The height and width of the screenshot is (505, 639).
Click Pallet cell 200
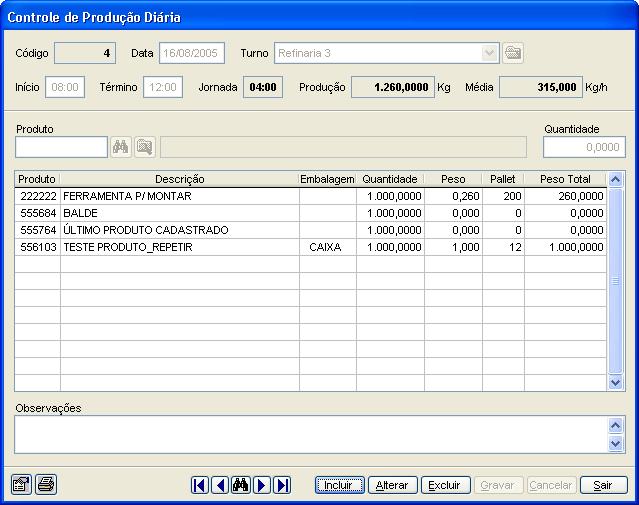tap(503, 196)
